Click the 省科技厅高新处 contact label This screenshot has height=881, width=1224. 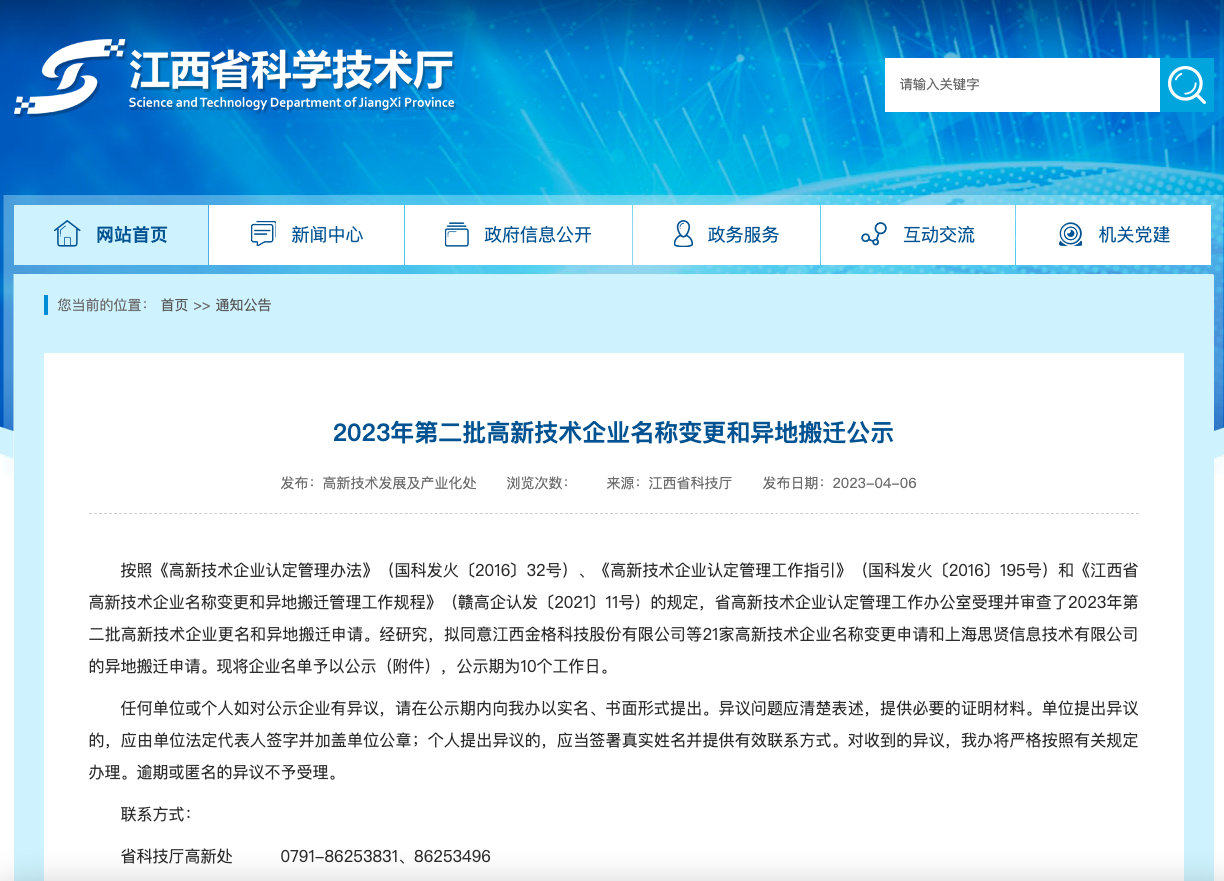(177, 857)
